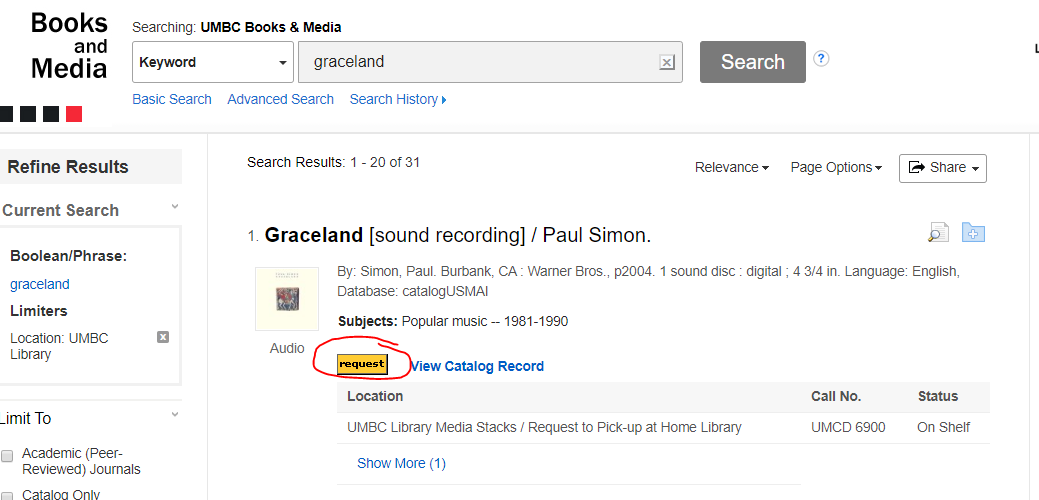Open Search History
The image size is (1039, 500).
pos(397,99)
